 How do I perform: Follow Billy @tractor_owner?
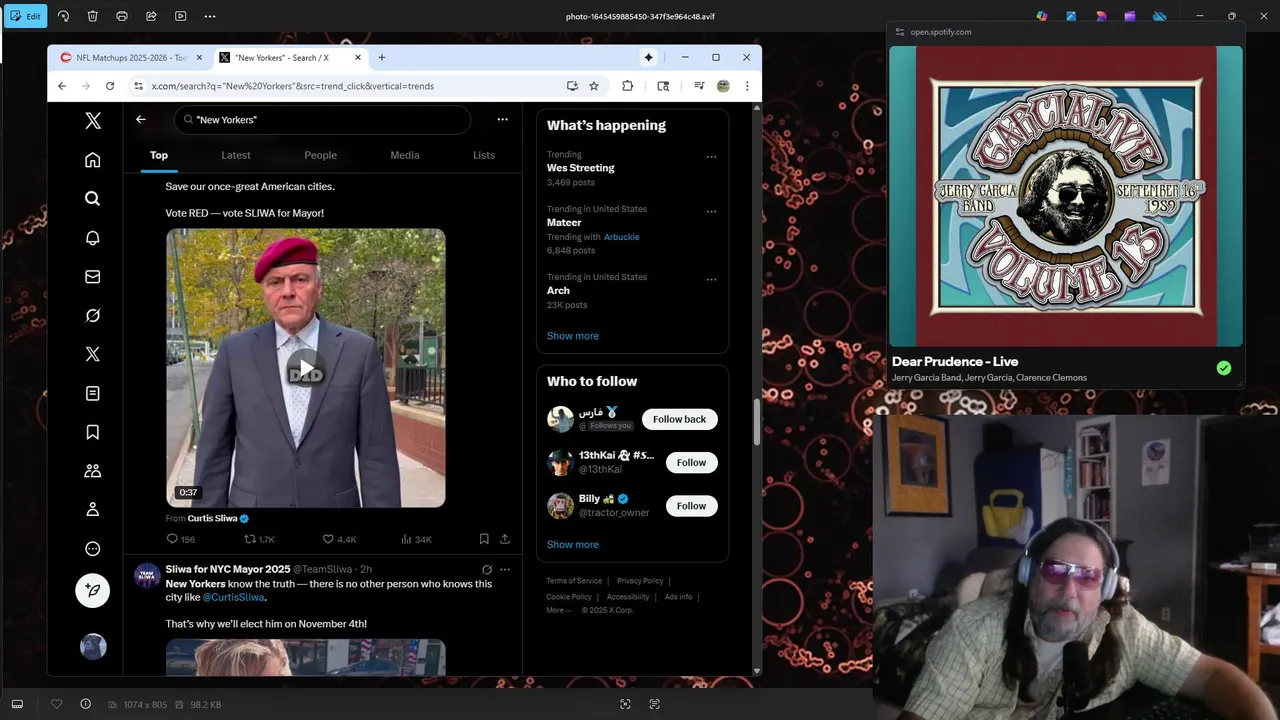[691, 506]
